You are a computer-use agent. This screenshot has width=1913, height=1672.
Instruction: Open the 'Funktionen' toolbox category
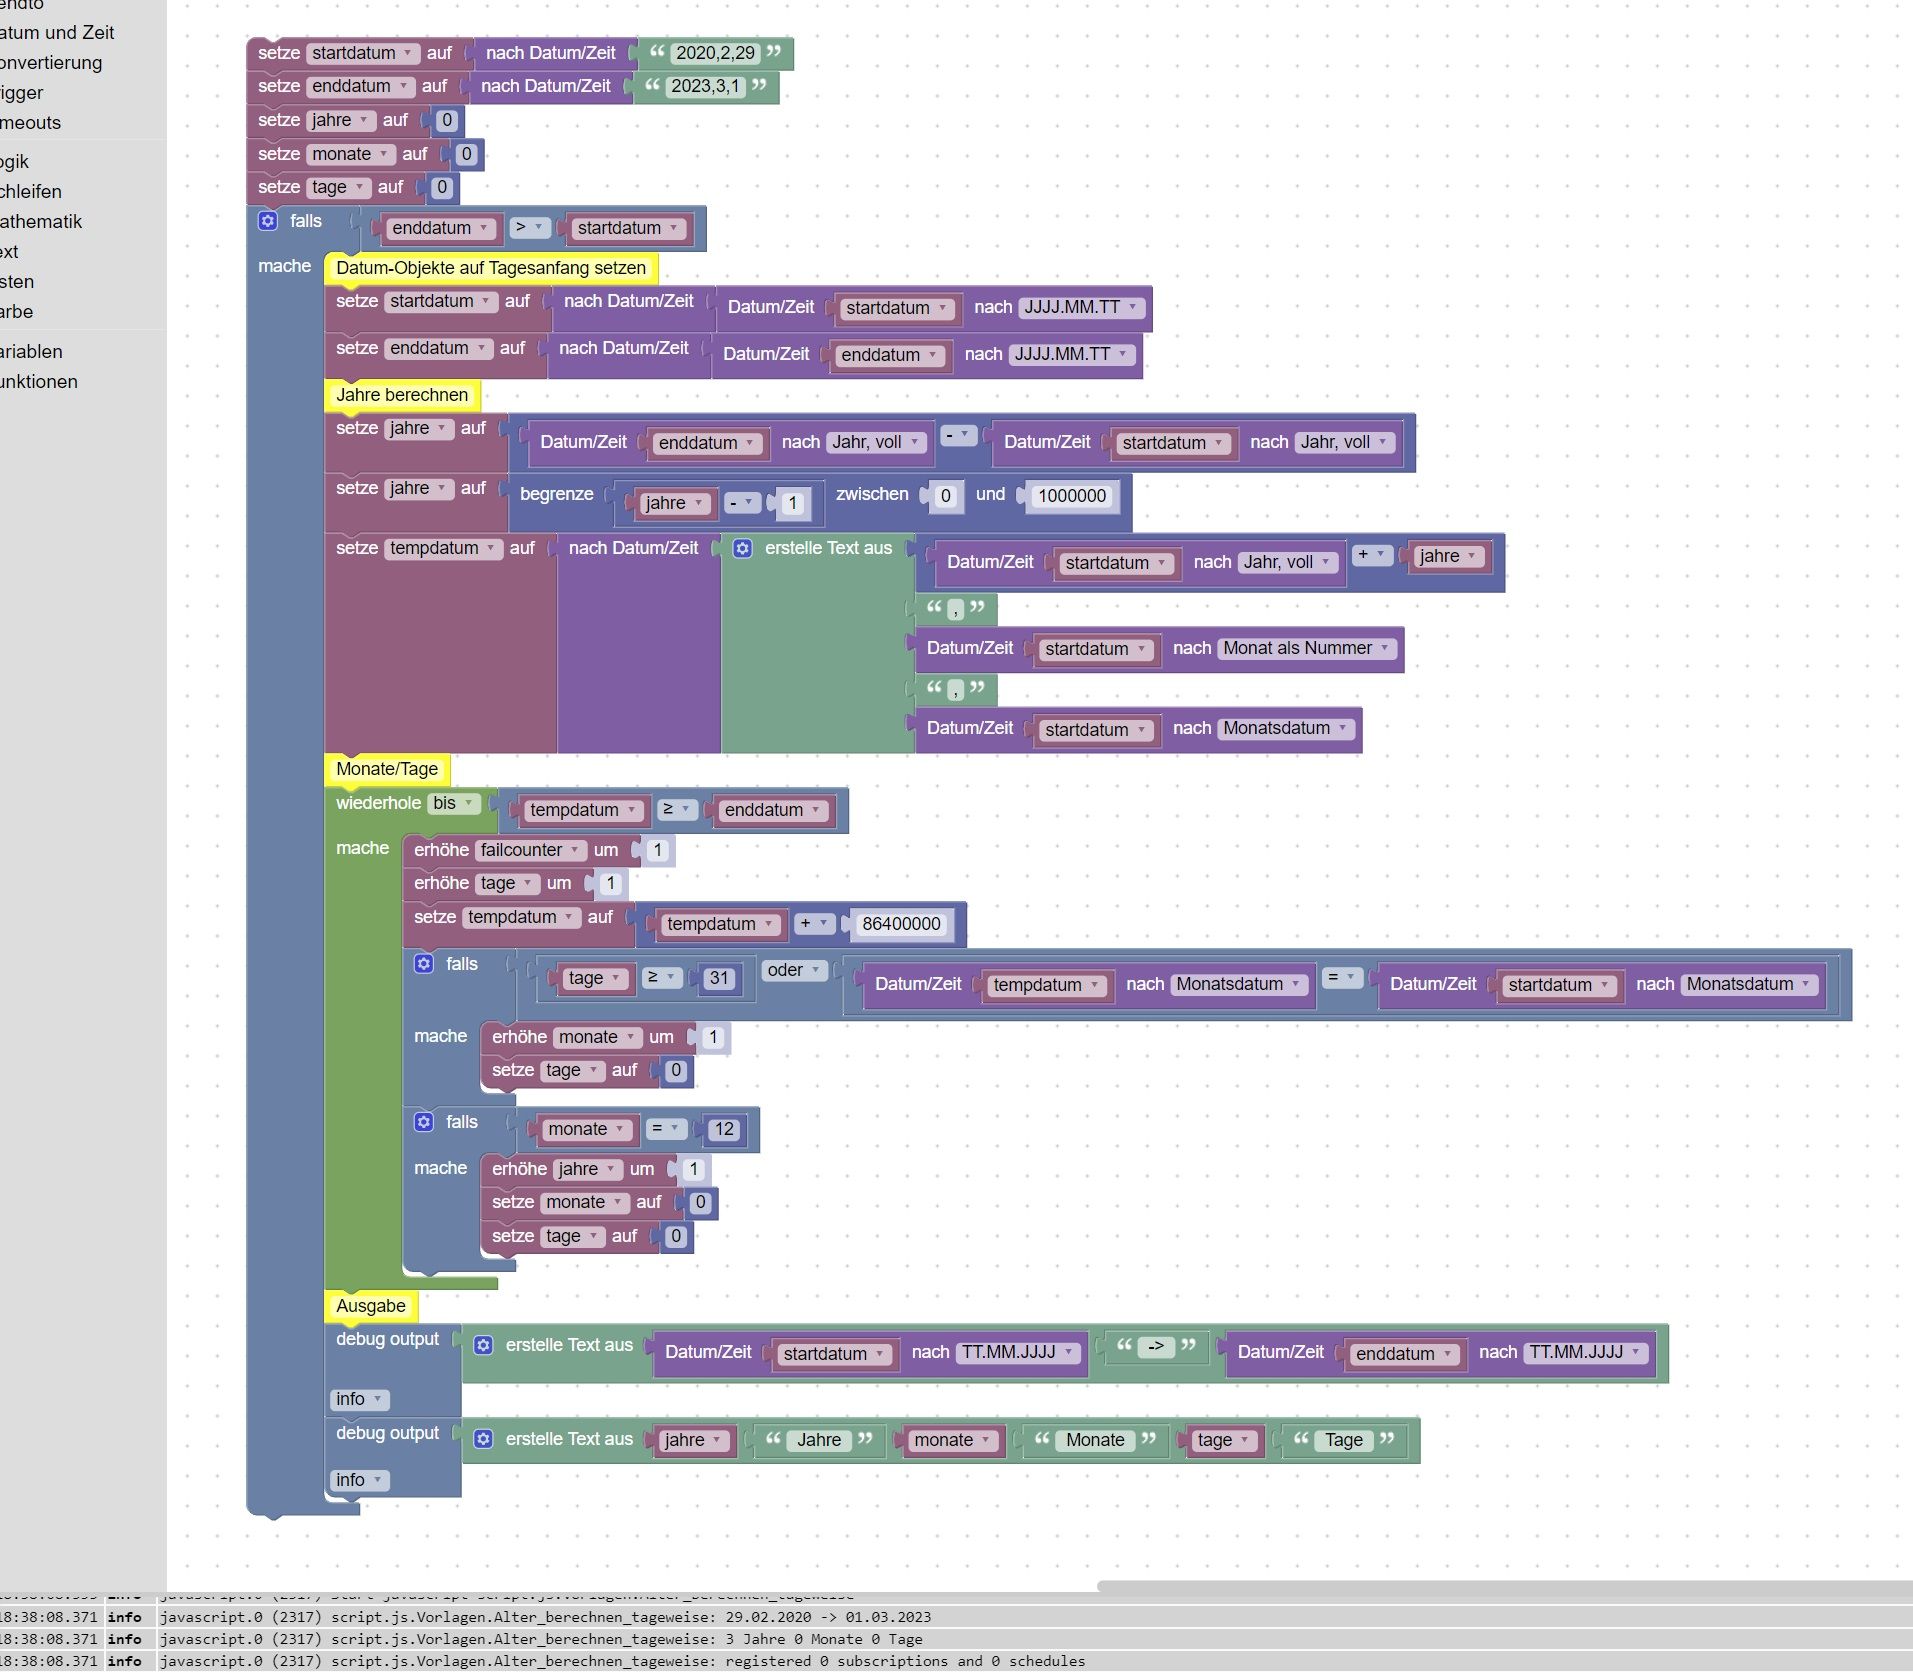pyautogui.click(x=39, y=381)
